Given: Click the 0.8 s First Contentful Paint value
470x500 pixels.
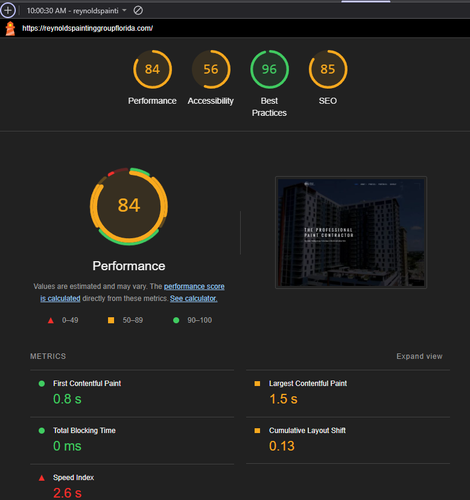Looking at the screenshot, I should 67,399.
